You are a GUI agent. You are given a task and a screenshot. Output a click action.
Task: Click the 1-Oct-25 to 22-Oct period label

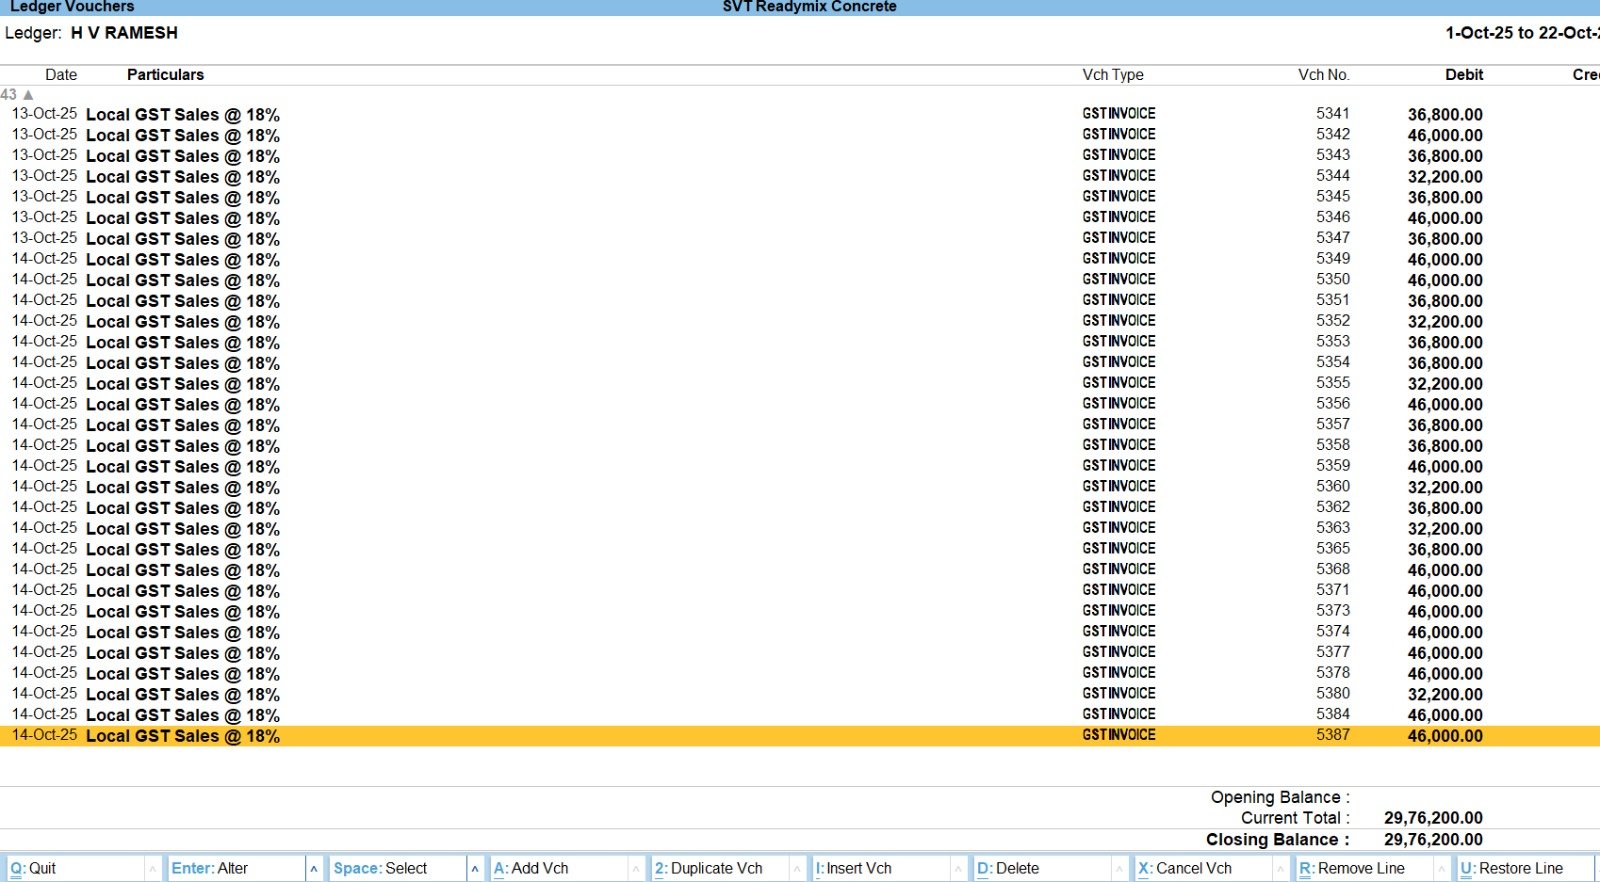point(1520,33)
